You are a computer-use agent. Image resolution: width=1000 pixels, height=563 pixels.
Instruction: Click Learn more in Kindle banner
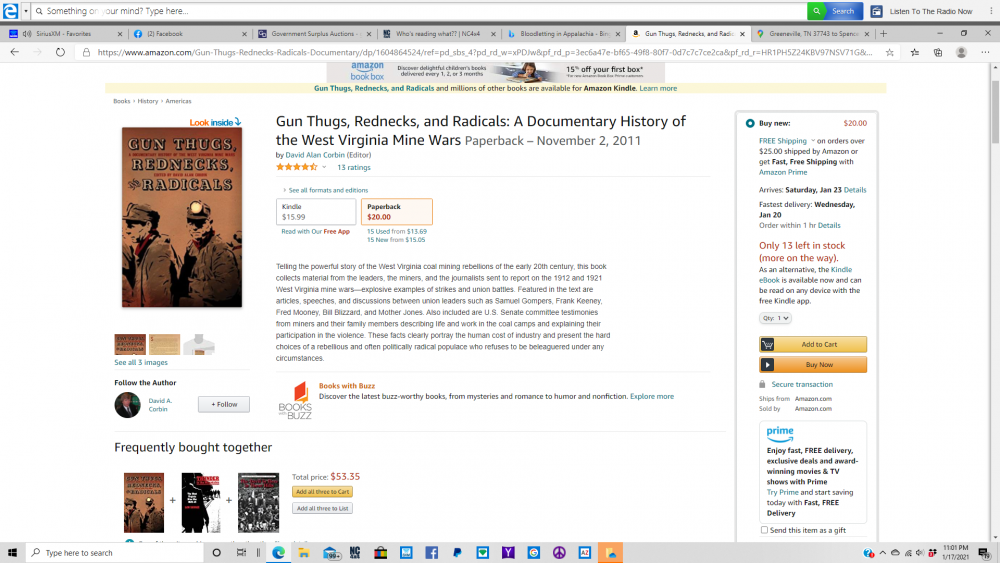tap(658, 89)
